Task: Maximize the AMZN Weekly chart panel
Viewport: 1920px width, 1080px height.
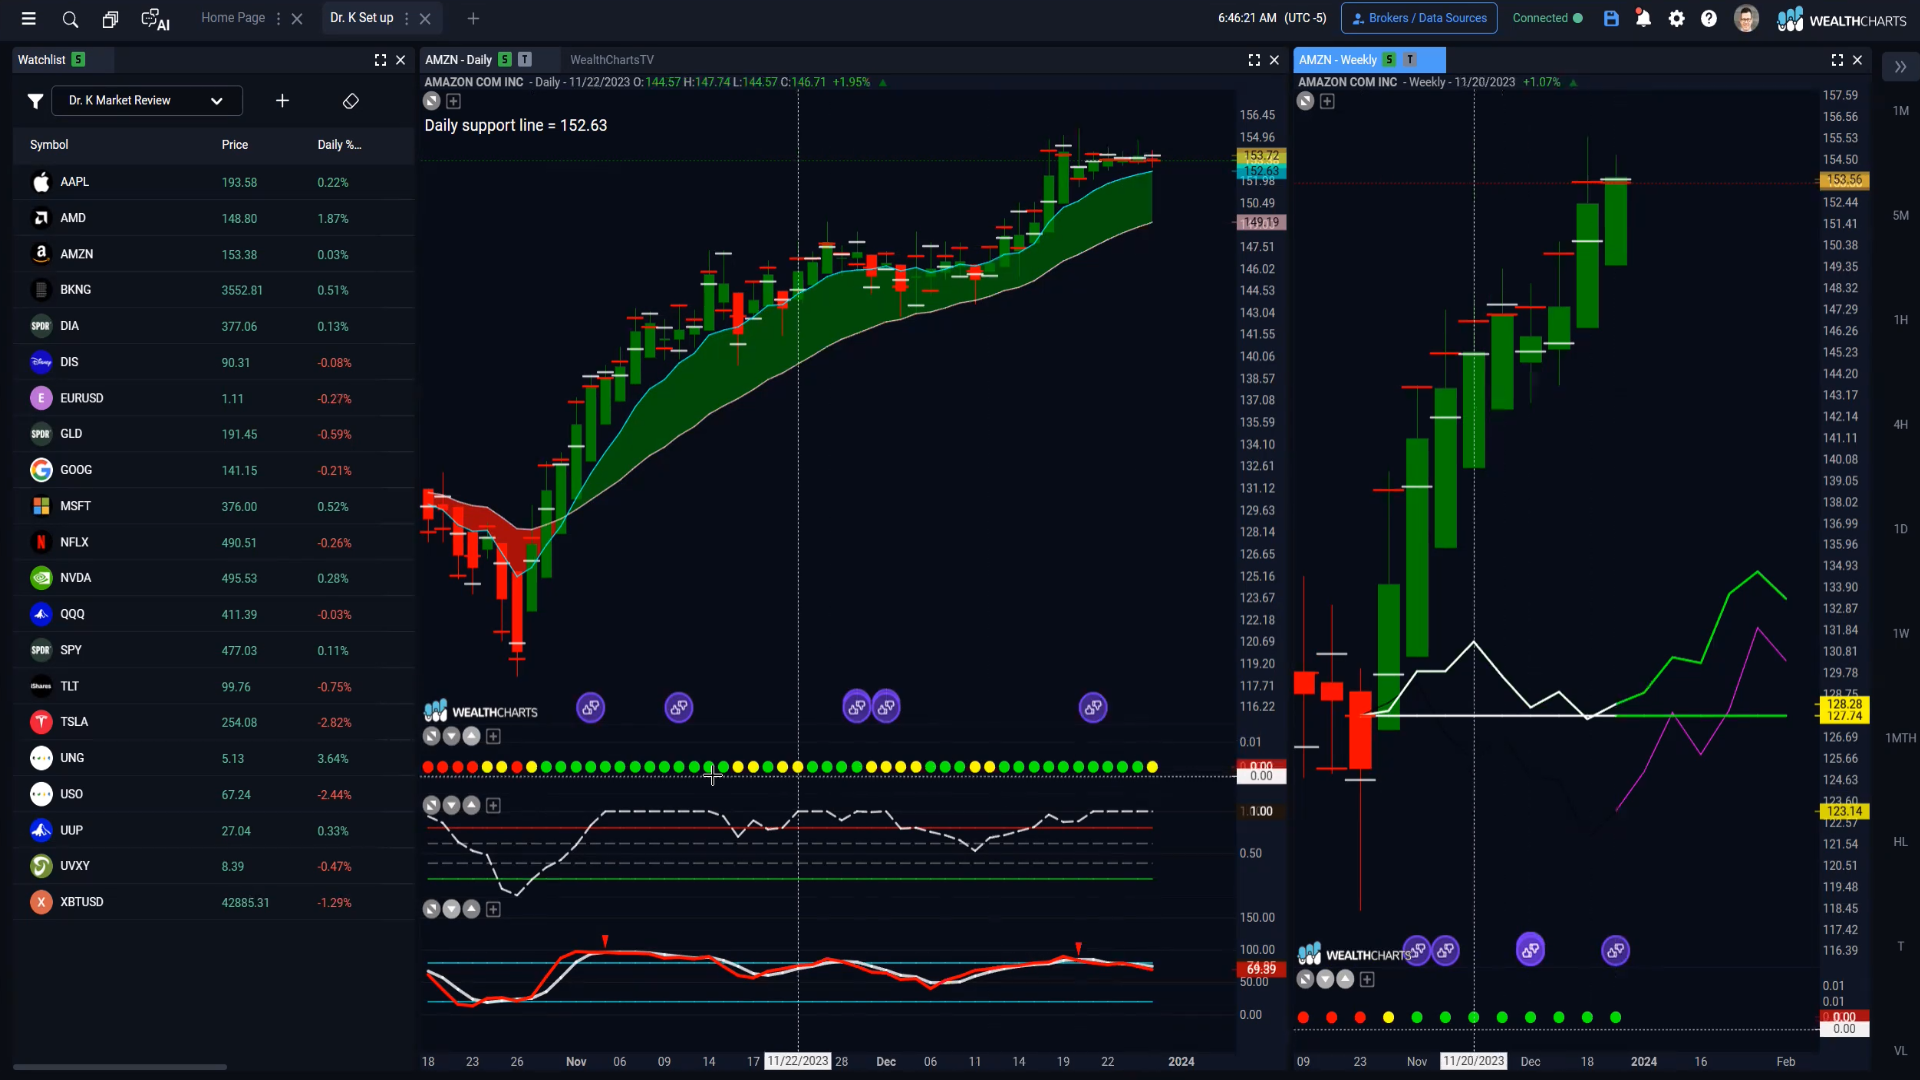Action: [x=1837, y=60]
